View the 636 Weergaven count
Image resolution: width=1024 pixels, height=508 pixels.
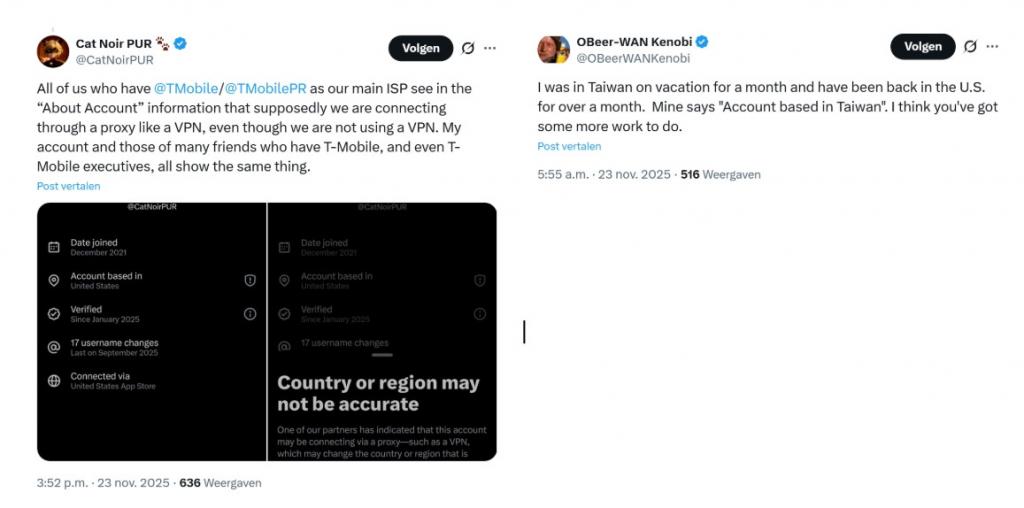tap(220, 483)
